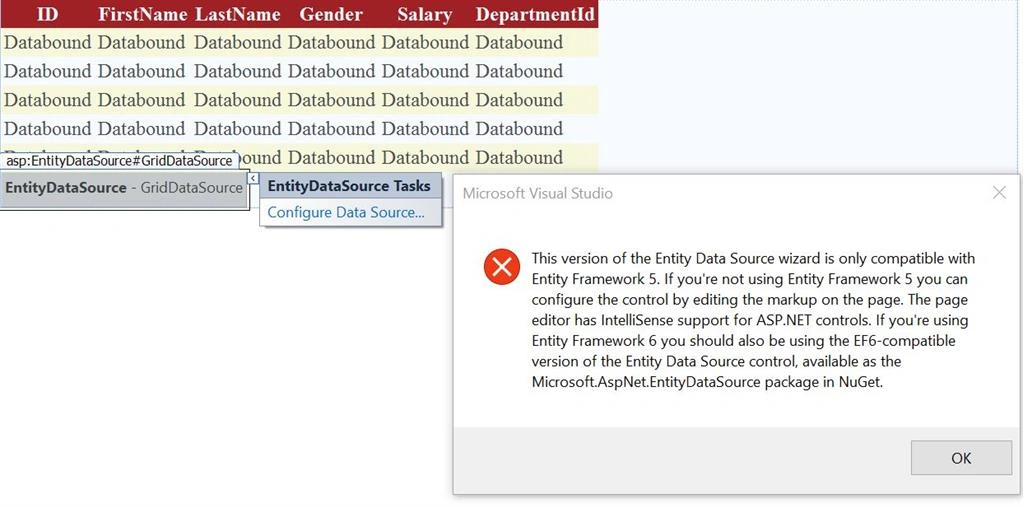Select the LastName column header
1023x508 pixels.
[237, 14]
